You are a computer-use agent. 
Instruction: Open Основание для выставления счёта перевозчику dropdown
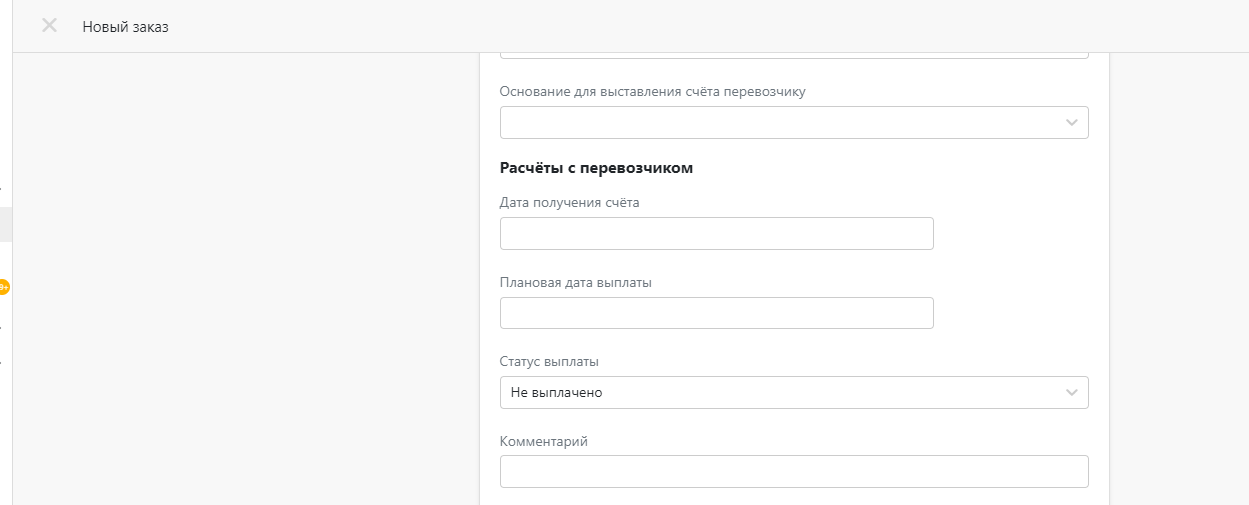(x=794, y=122)
